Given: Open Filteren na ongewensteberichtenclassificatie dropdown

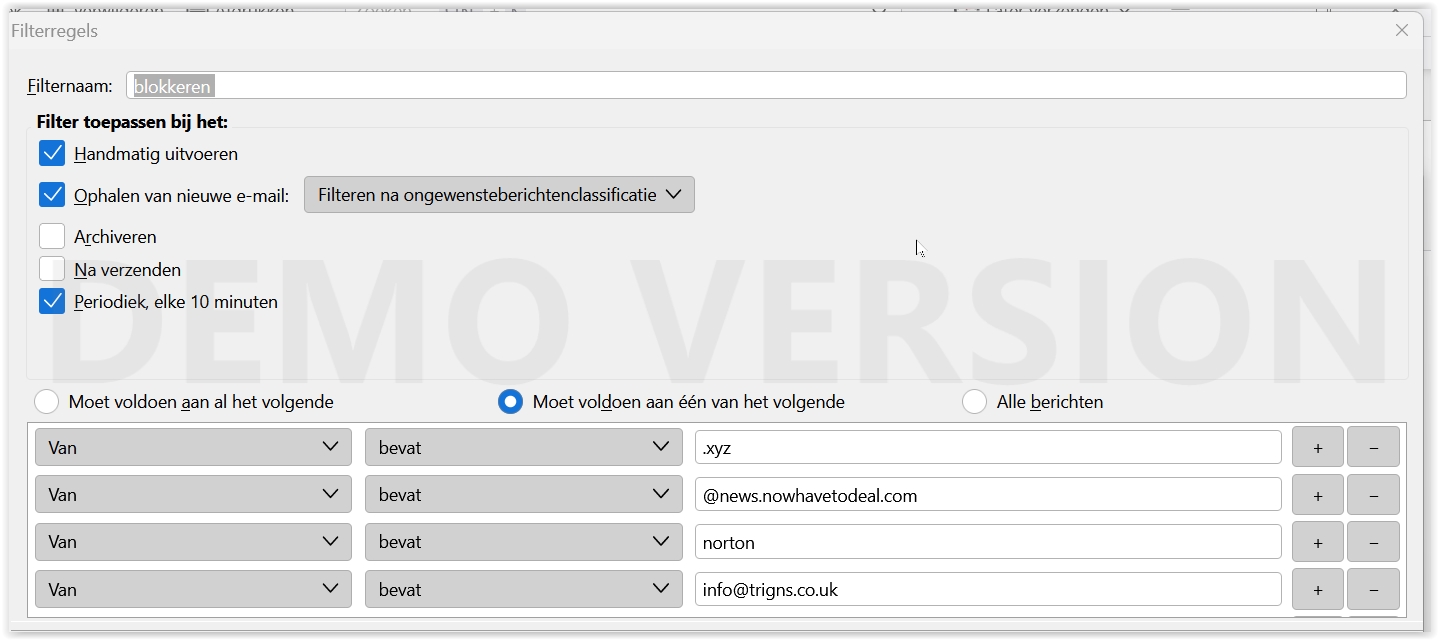Looking at the screenshot, I should point(499,195).
